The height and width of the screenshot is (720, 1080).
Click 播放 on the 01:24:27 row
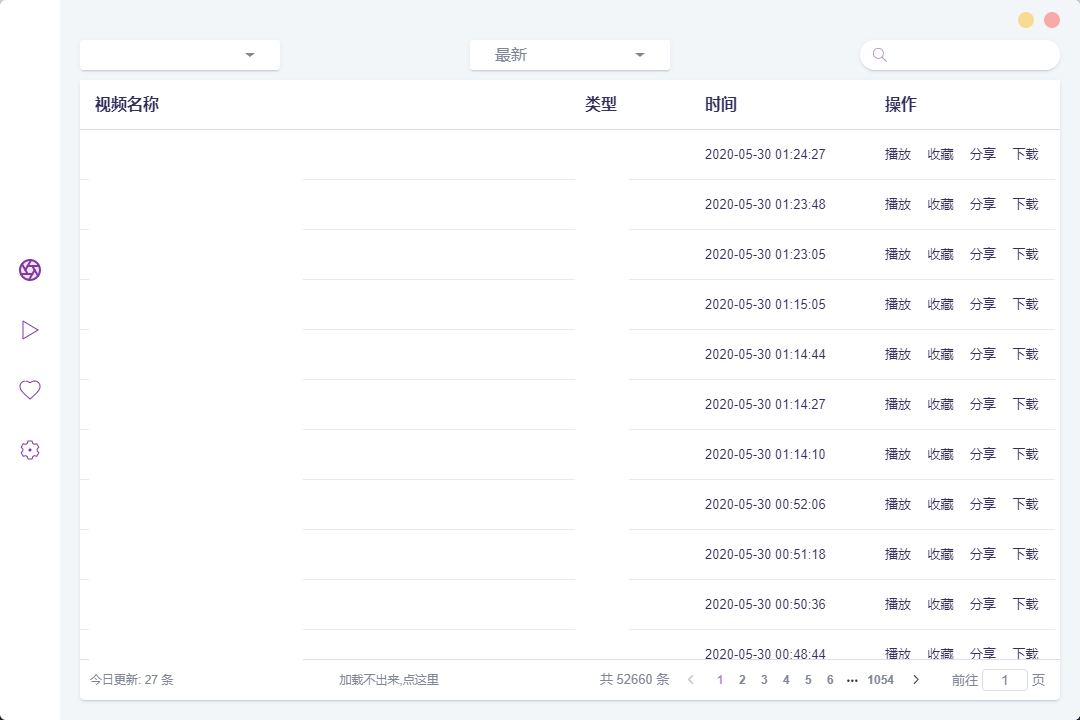click(x=898, y=154)
